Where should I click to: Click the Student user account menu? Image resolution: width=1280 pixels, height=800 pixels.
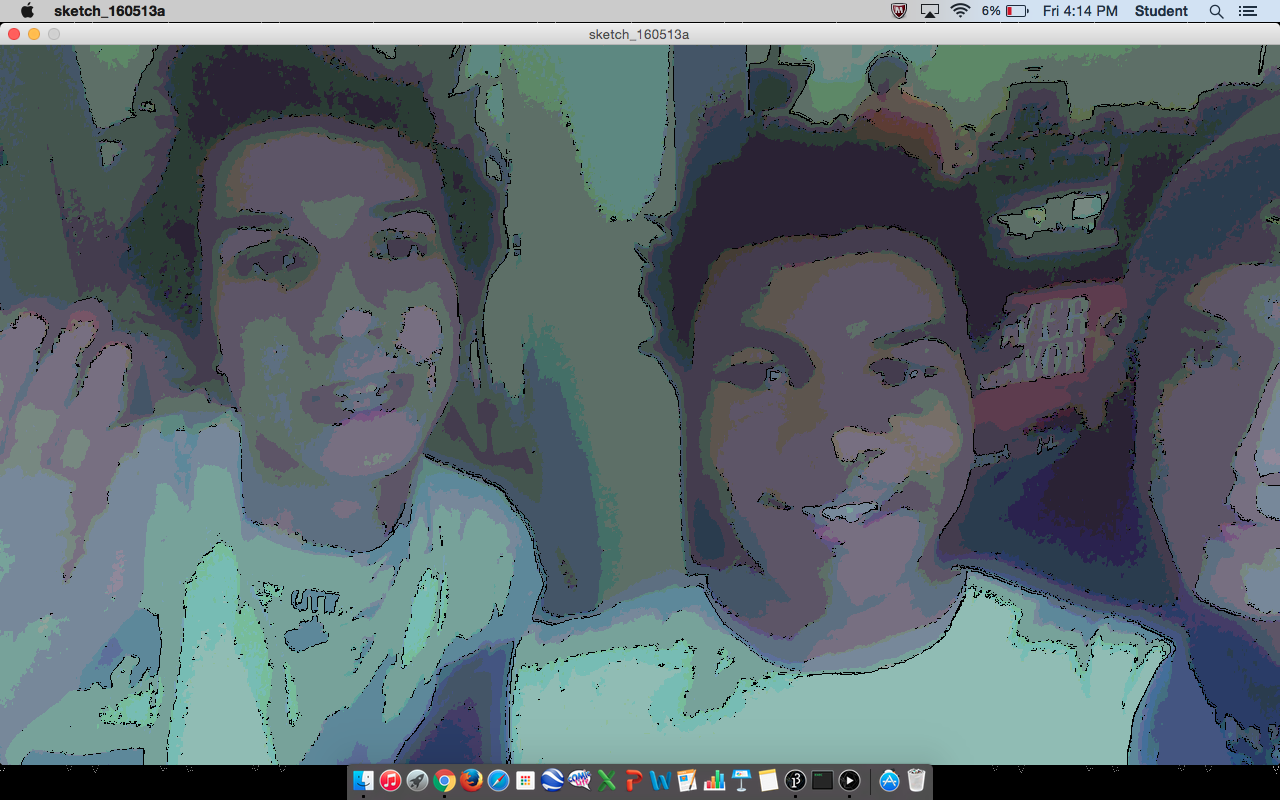(1161, 11)
